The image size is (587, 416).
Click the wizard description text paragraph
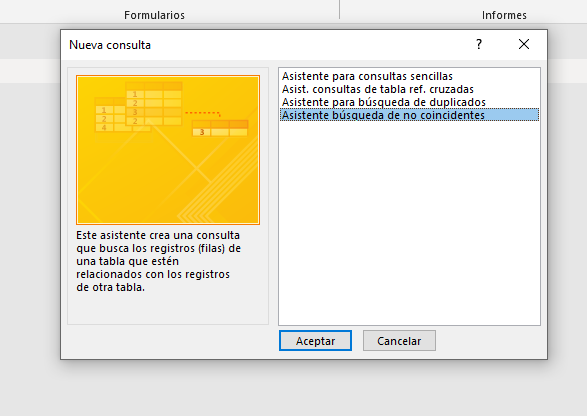point(158,261)
